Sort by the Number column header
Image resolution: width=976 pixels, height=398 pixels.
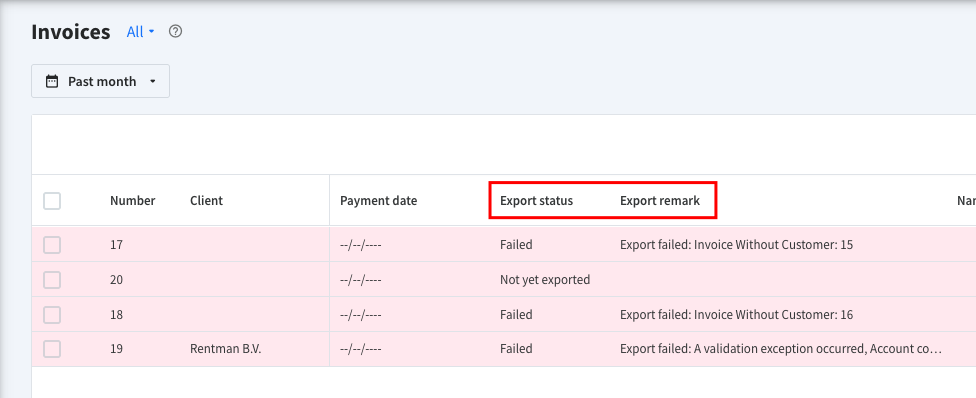(133, 201)
